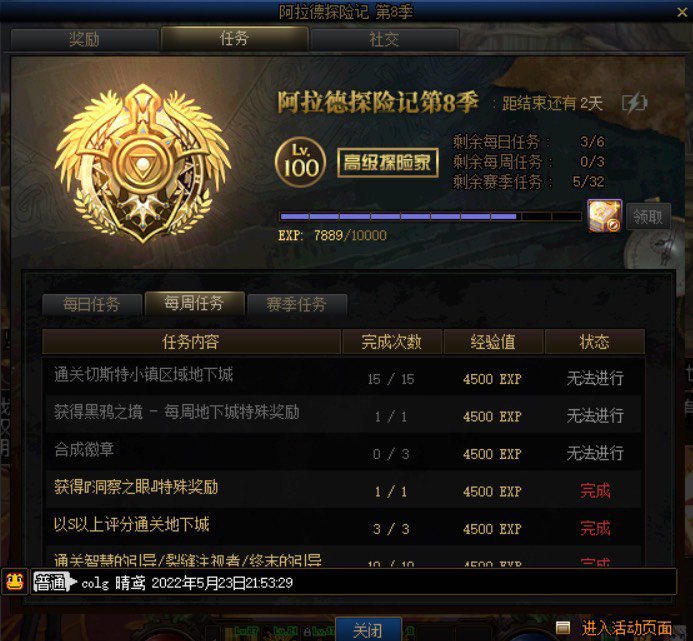The image size is (693, 641).
Task: Select the 每周任务 sub-tab
Action: (194, 303)
